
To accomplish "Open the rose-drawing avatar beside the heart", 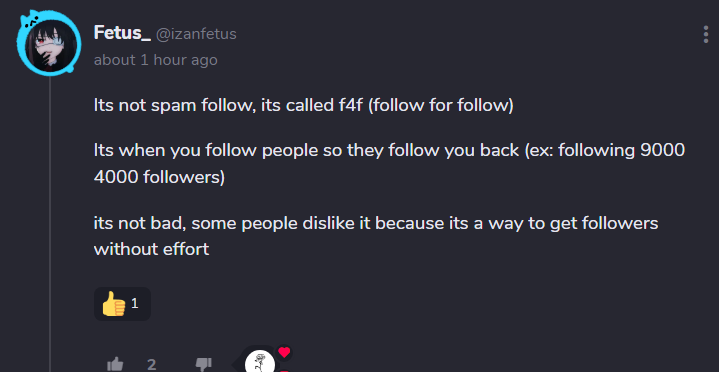I will tap(260, 361).
